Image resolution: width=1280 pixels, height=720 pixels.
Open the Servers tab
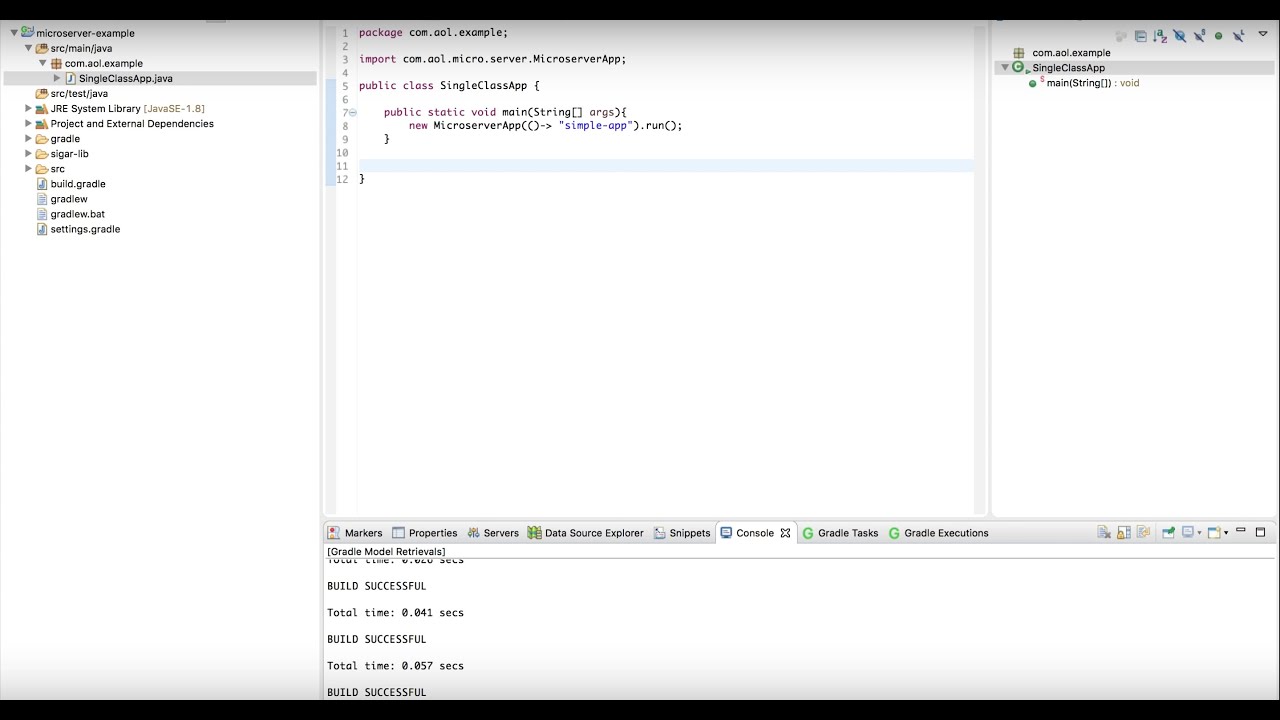(493, 533)
